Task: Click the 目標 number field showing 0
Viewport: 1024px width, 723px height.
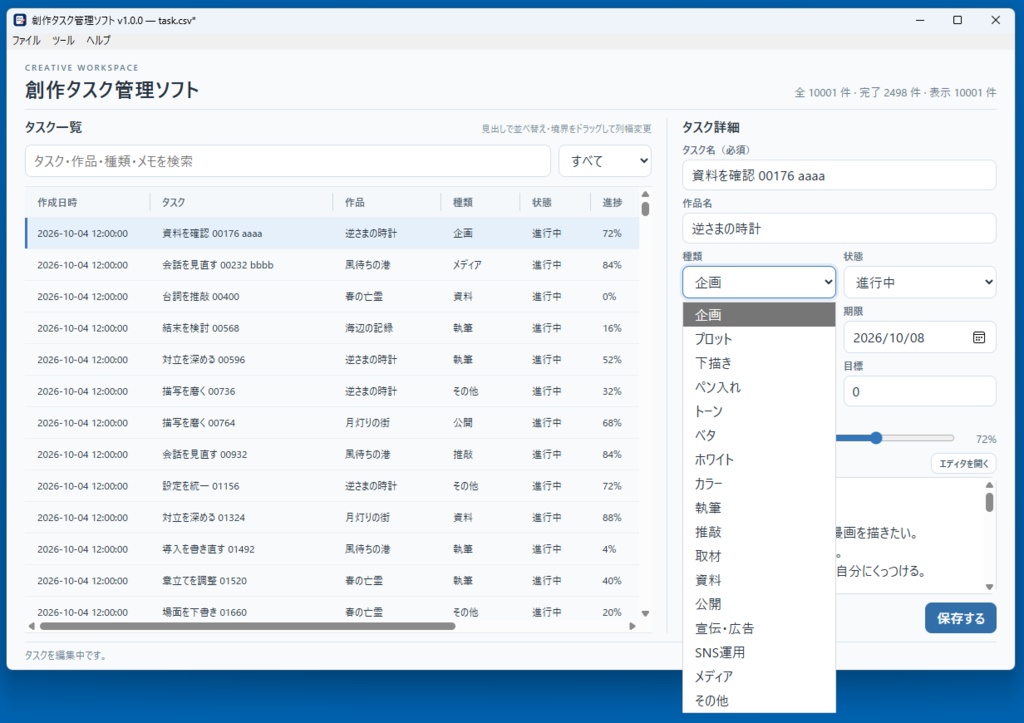Action: [x=920, y=392]
